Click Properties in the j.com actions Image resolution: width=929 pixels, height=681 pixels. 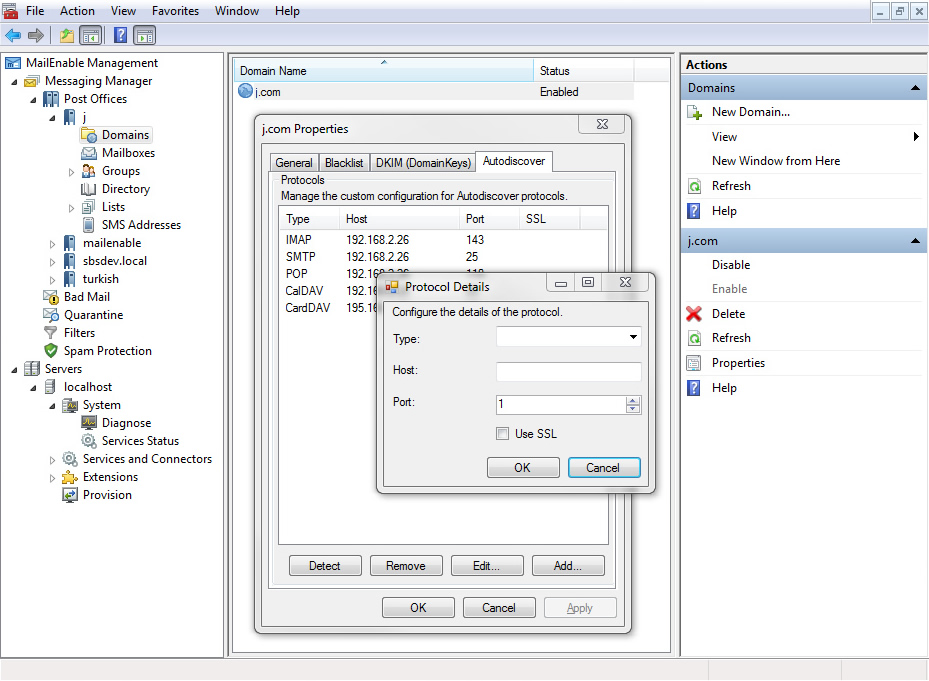(x=738, y=363)
